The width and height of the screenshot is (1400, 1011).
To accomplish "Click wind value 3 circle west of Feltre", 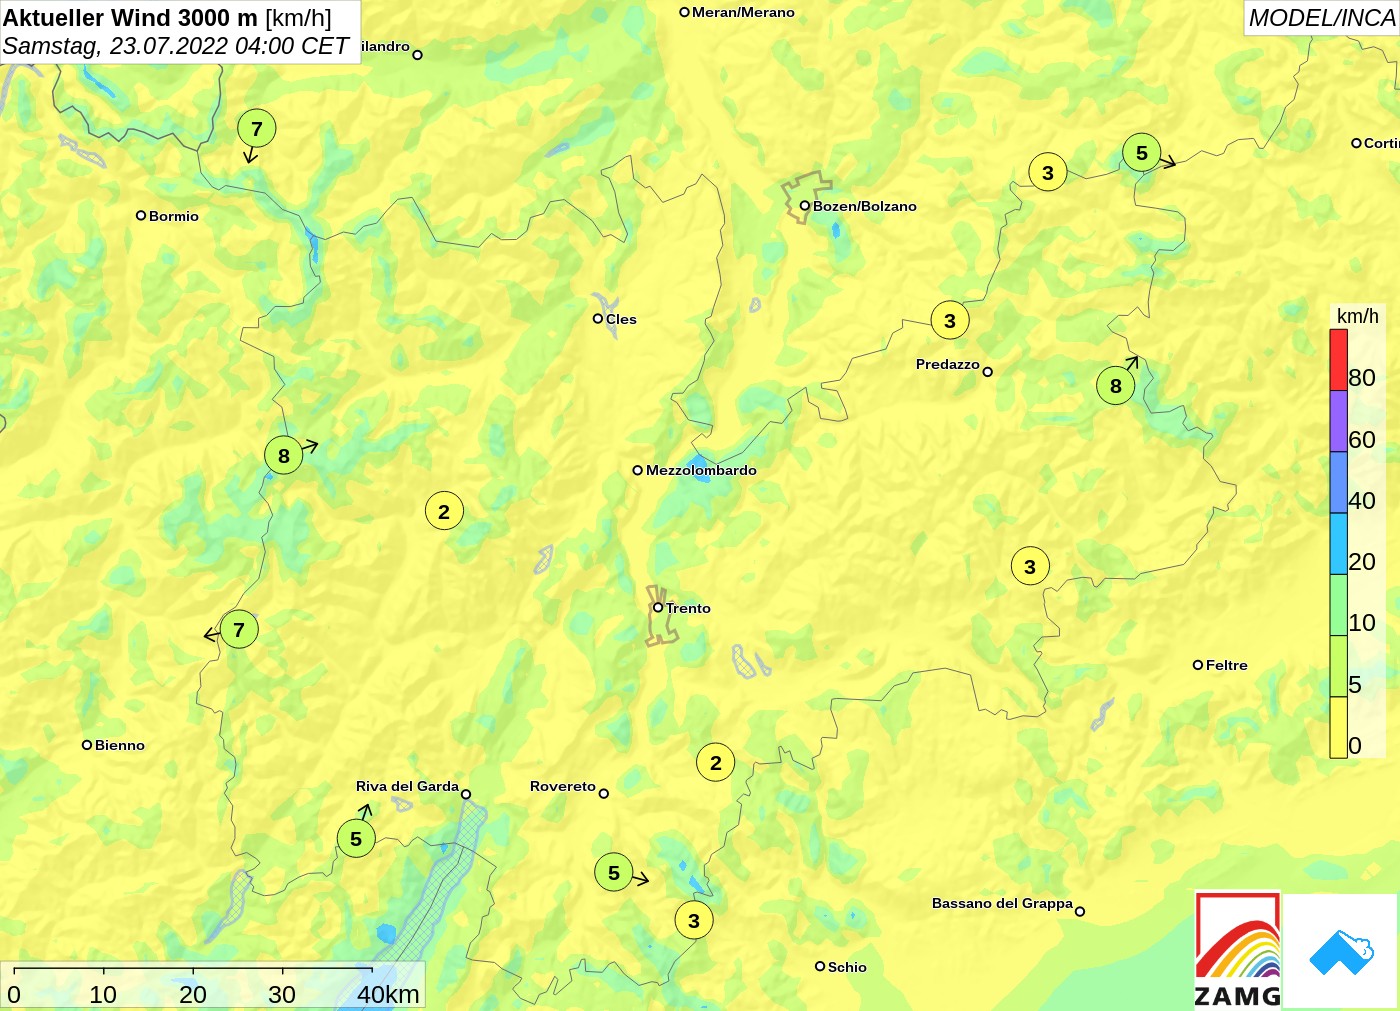I will pyautogui.click(x=1030, y=566).
